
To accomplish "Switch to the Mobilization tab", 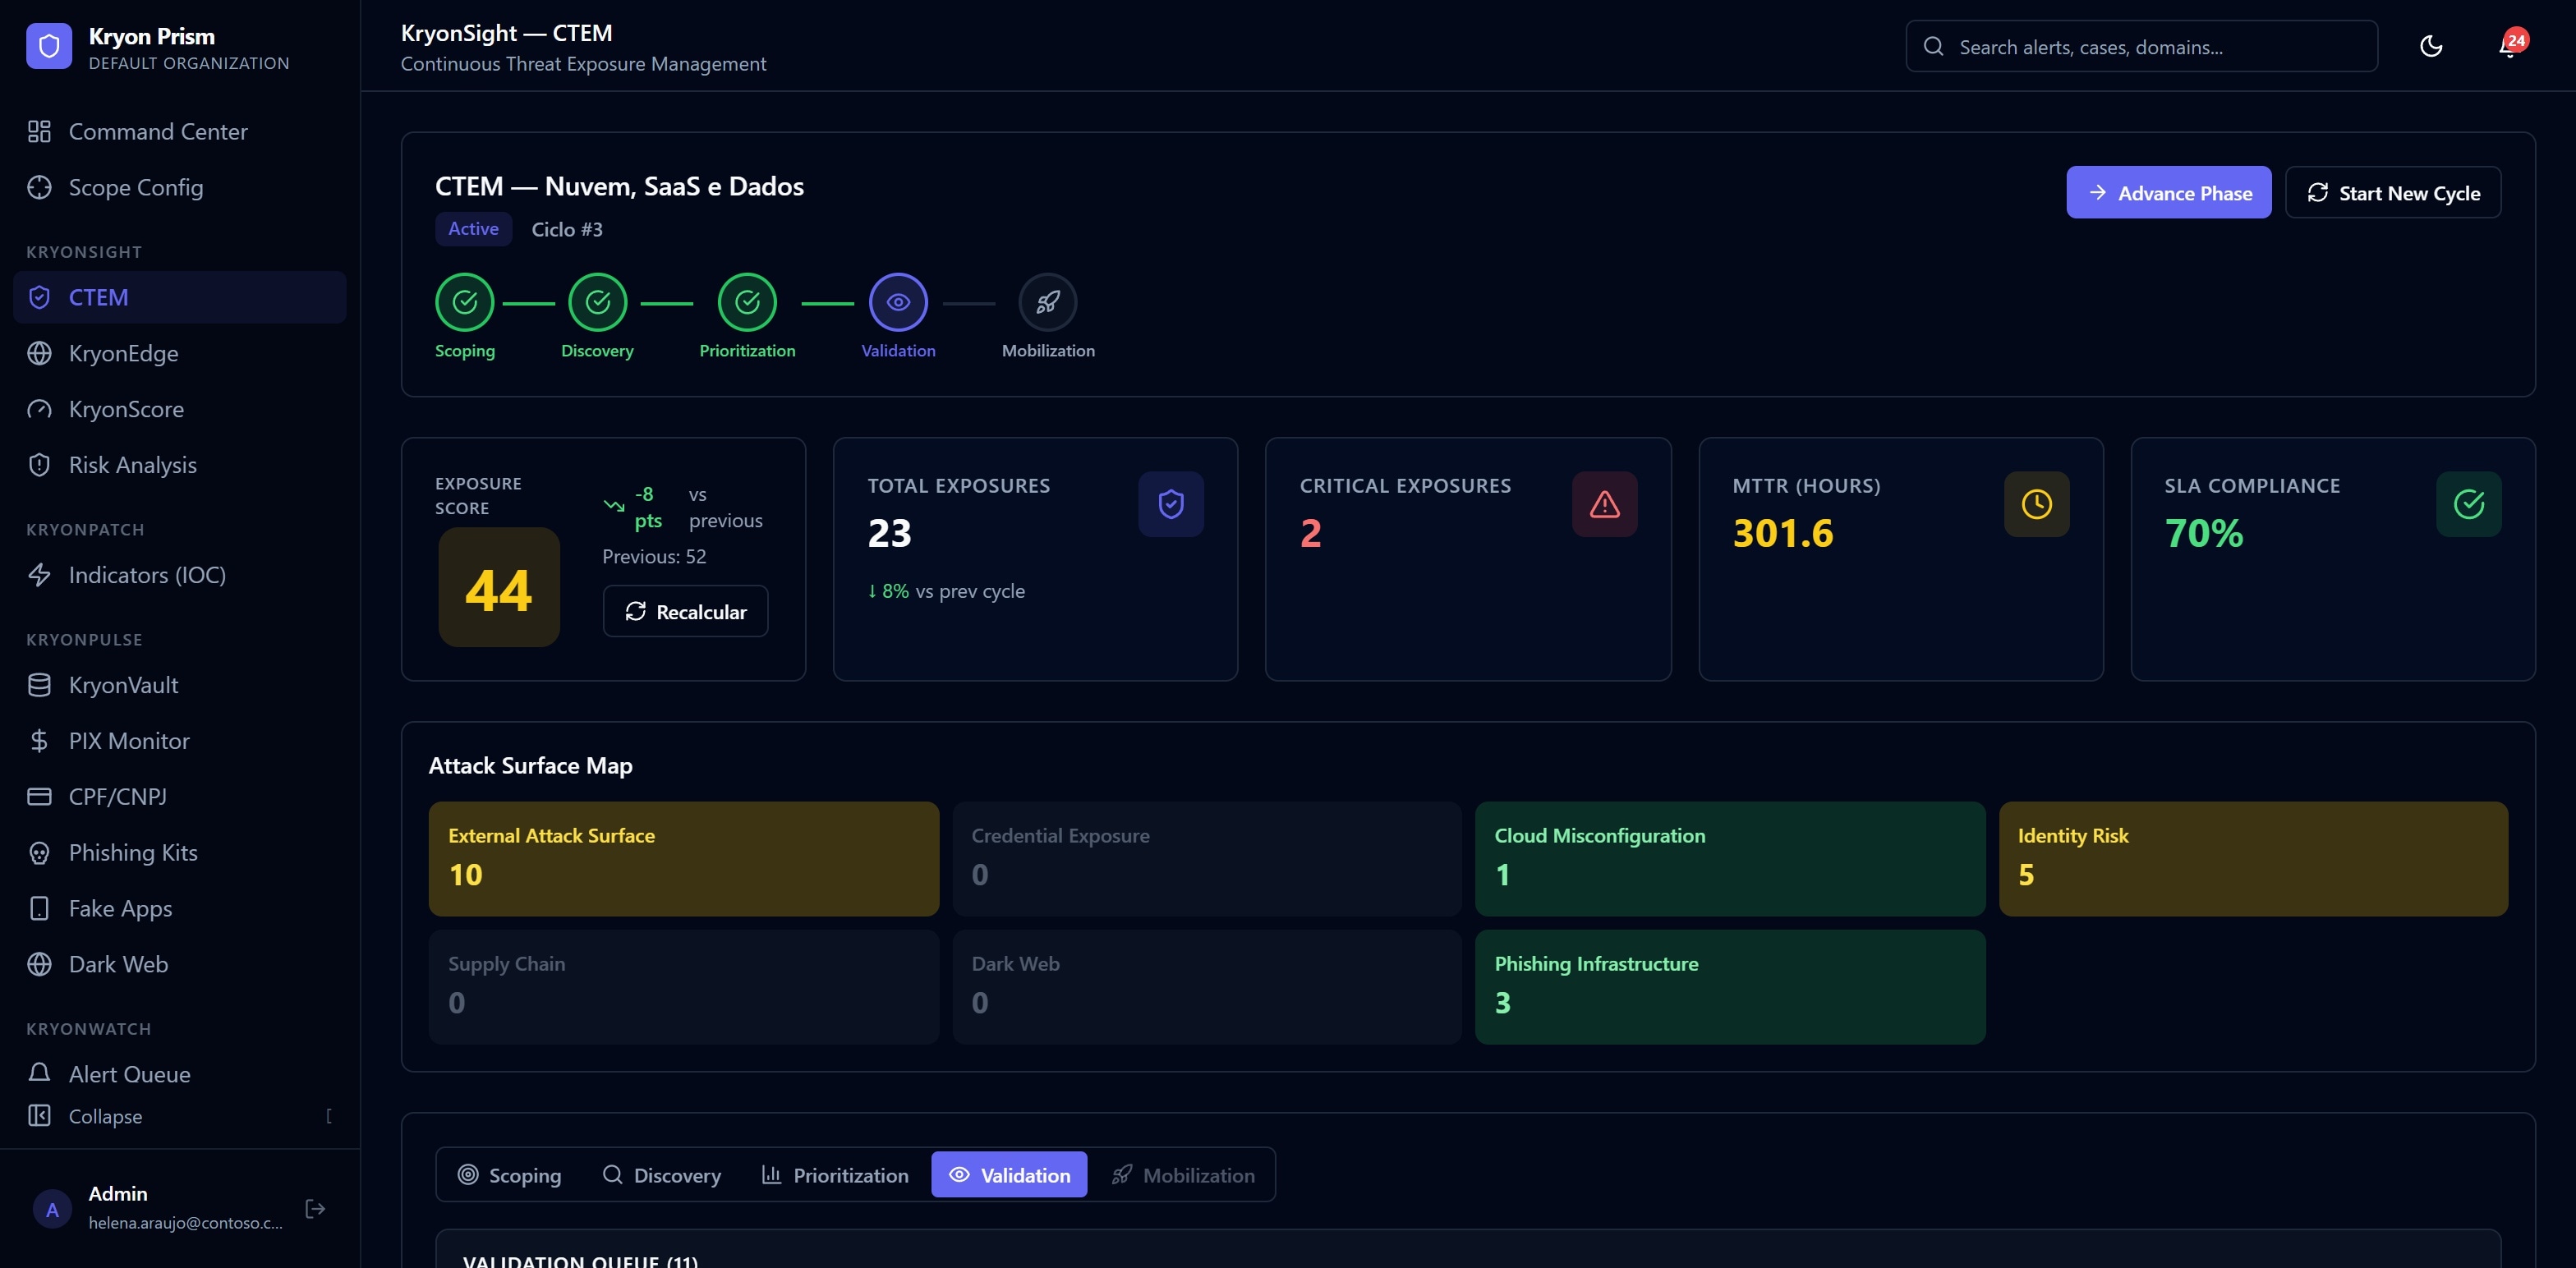I will (1183, 1175).
